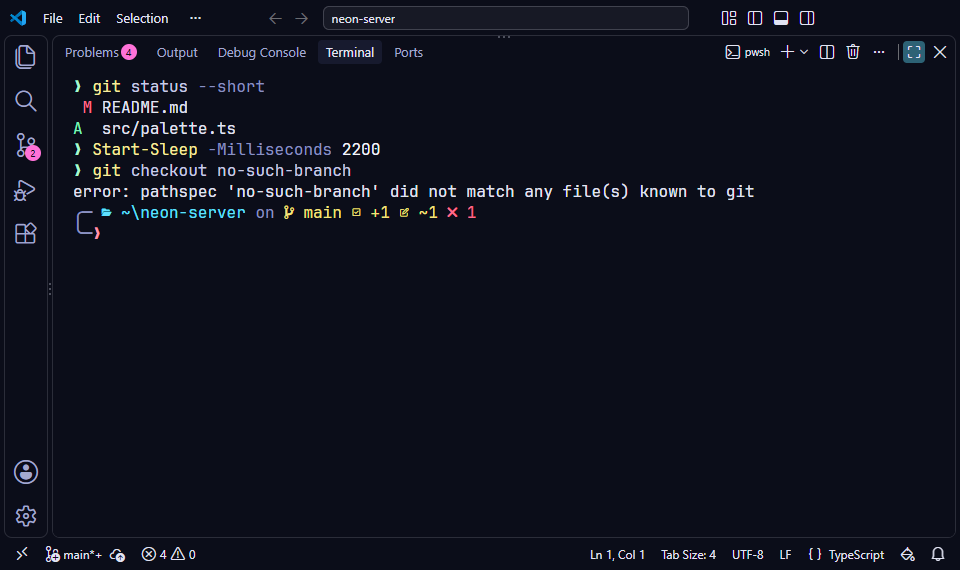Open a remote window from status bar

coord(22,554)
